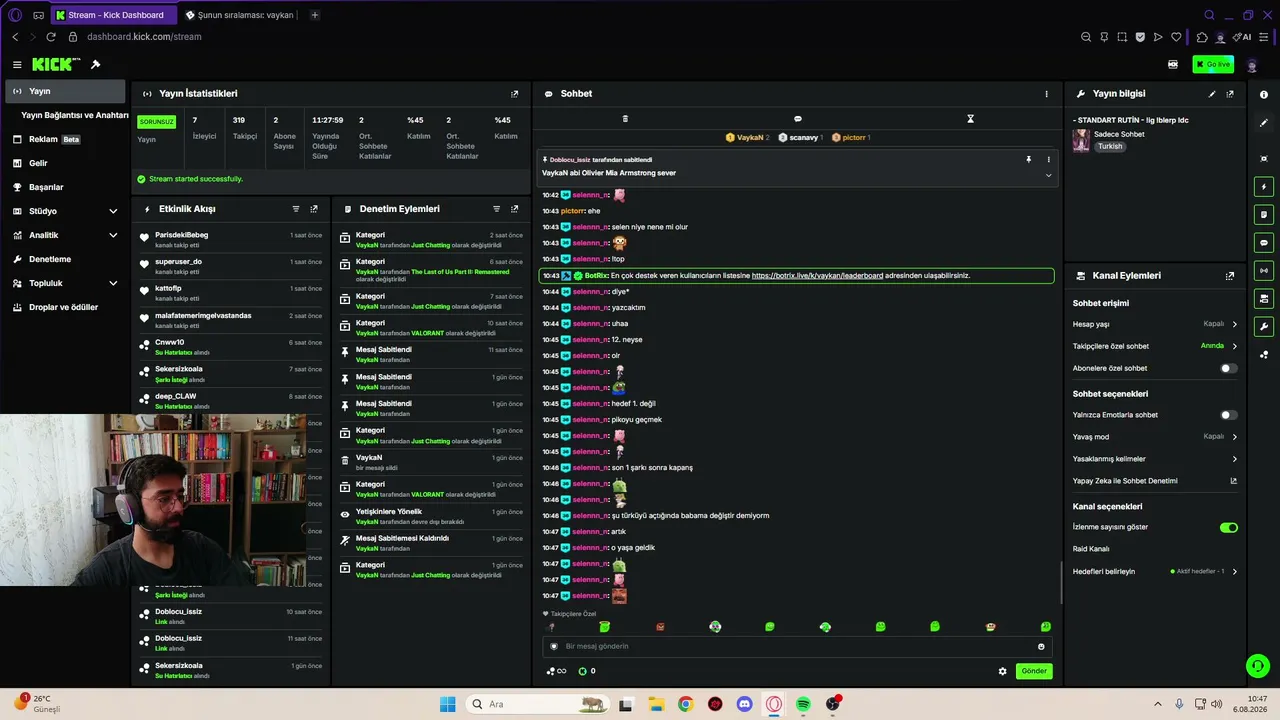Click Raid Kanalı option

click(x=1091, y=549)
